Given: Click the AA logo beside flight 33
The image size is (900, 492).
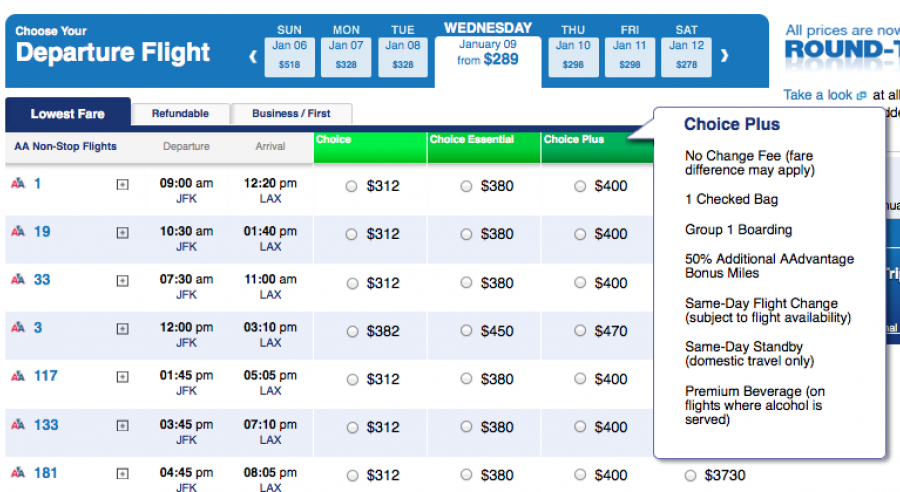Looking at the screenshot, I should coord(18,280).
